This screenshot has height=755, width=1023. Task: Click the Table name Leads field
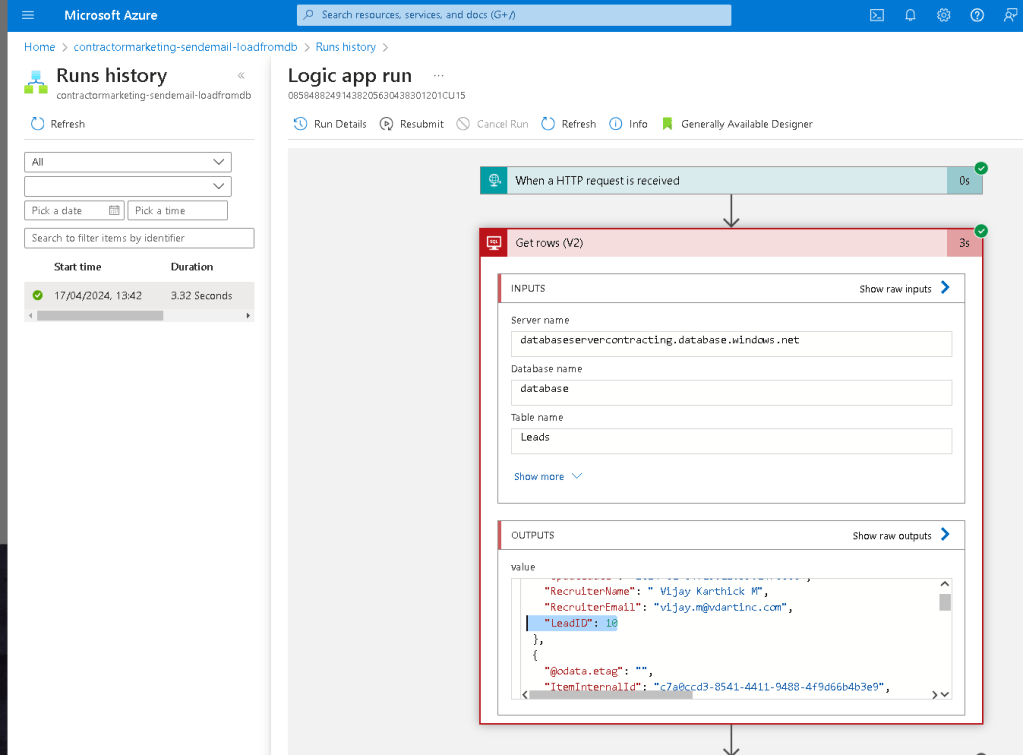coord(731,441)
